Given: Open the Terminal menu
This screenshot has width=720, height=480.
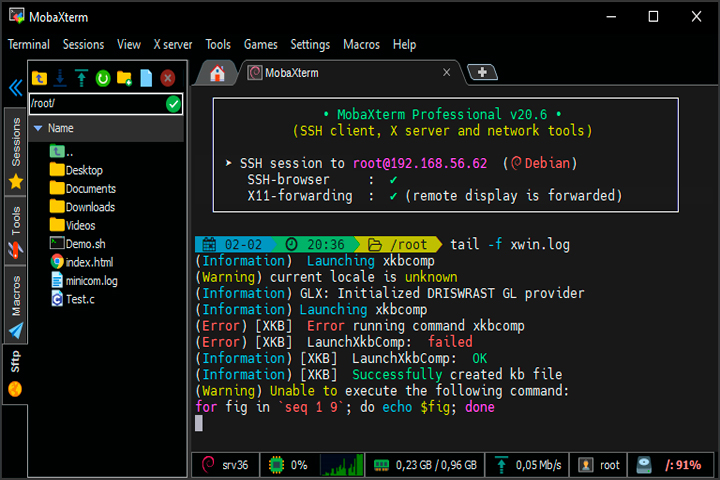Looking at the screenshot, I should point(29,45).
